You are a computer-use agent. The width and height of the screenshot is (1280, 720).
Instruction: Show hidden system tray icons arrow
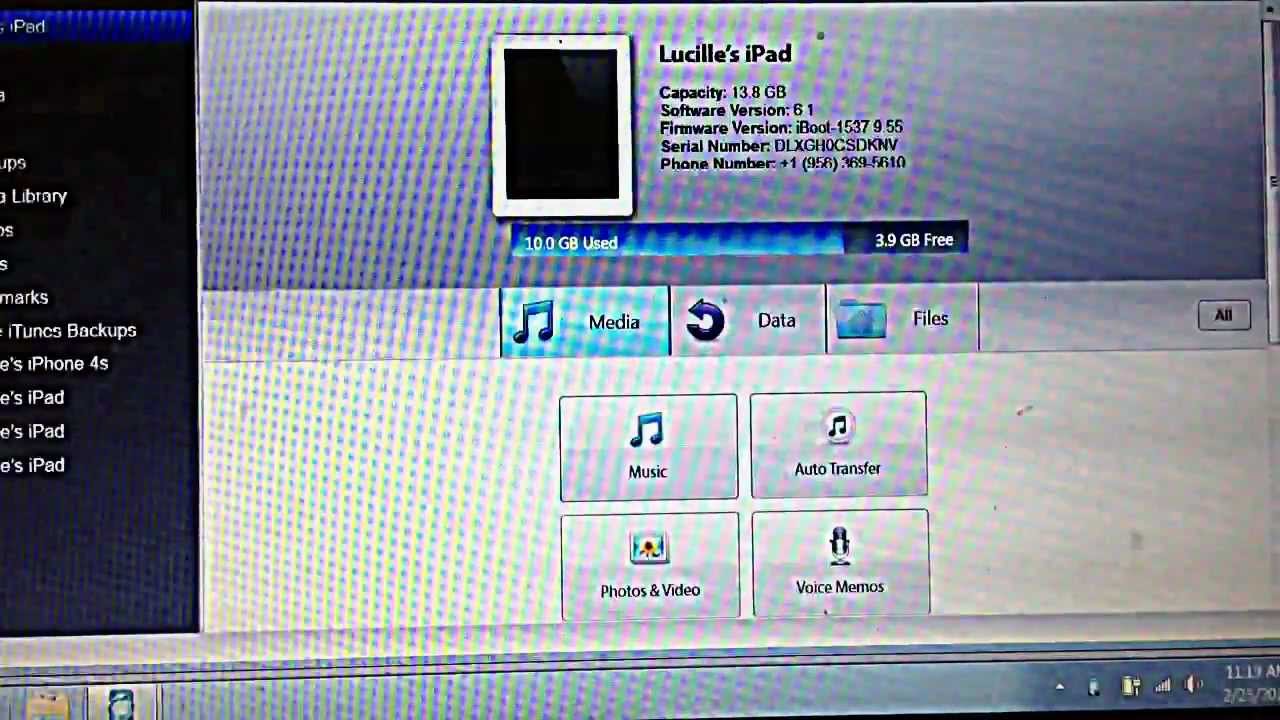1060,687
